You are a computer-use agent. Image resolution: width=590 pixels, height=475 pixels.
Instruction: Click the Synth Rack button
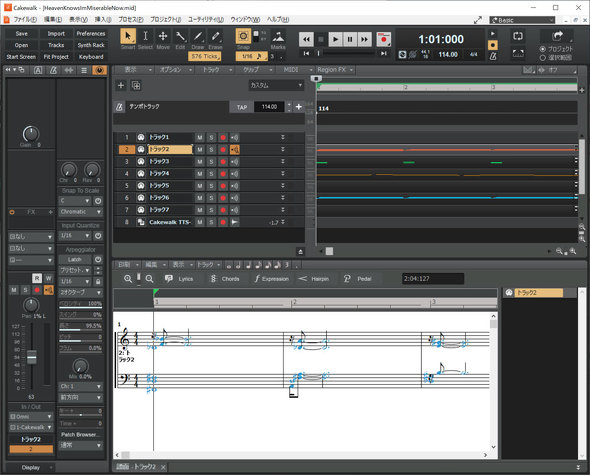pyautogui.click(x=91, y=45)
